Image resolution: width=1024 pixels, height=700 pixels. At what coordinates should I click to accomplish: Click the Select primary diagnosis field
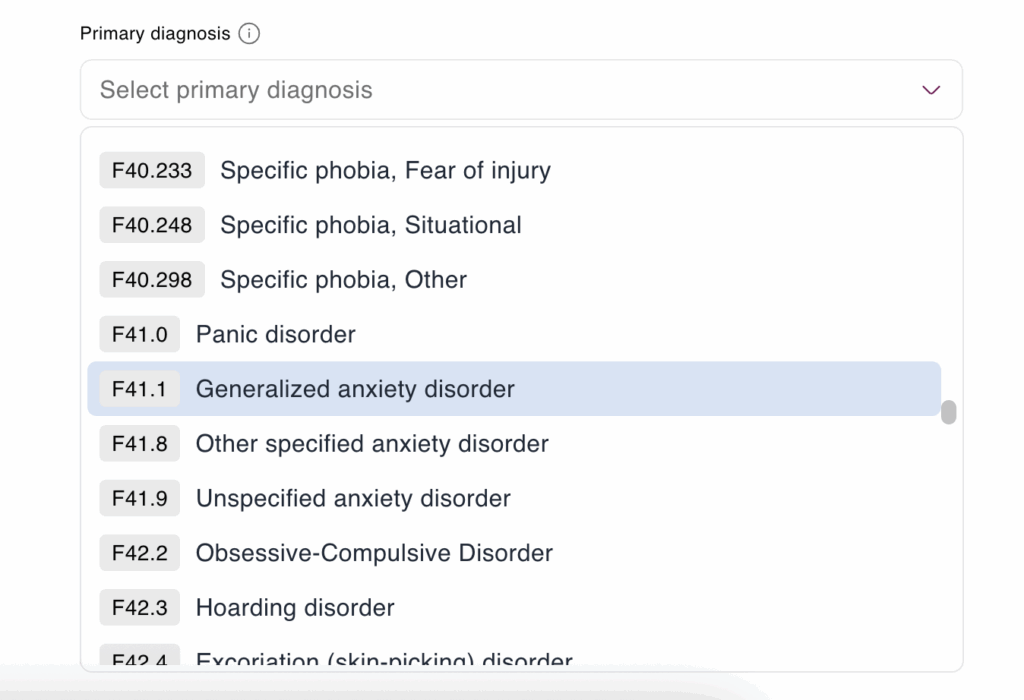pos(500,90)
